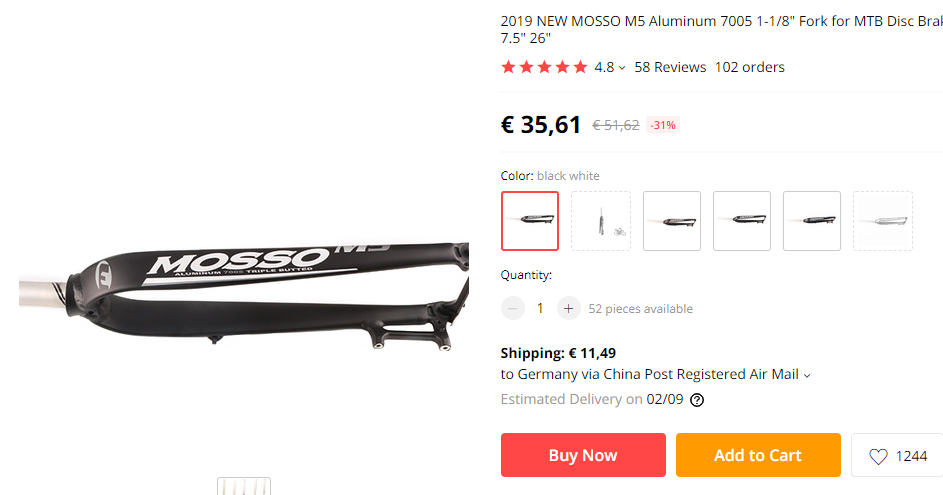Decrease quantity with the minus button

[x=512, y=309]
